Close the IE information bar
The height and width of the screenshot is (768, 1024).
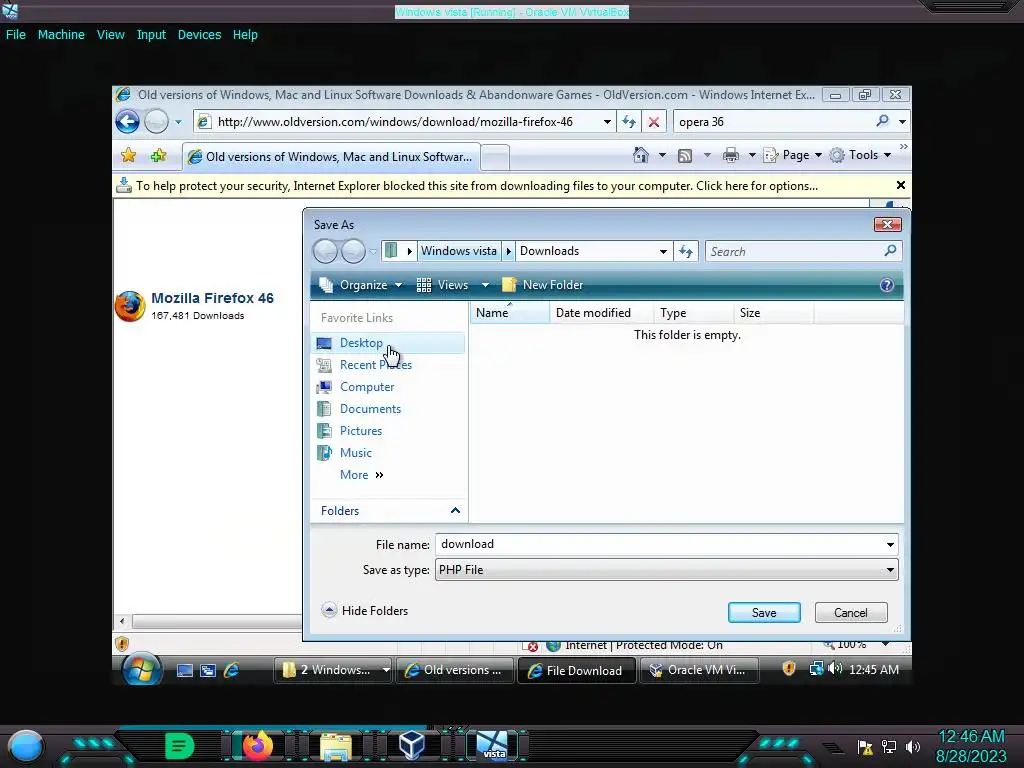[x=901, y=185]
